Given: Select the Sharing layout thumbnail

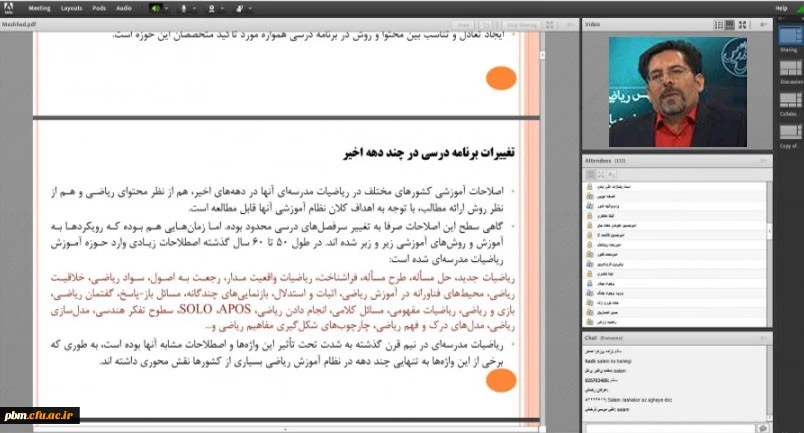Looking at the screenshot, I should point(789,34).
